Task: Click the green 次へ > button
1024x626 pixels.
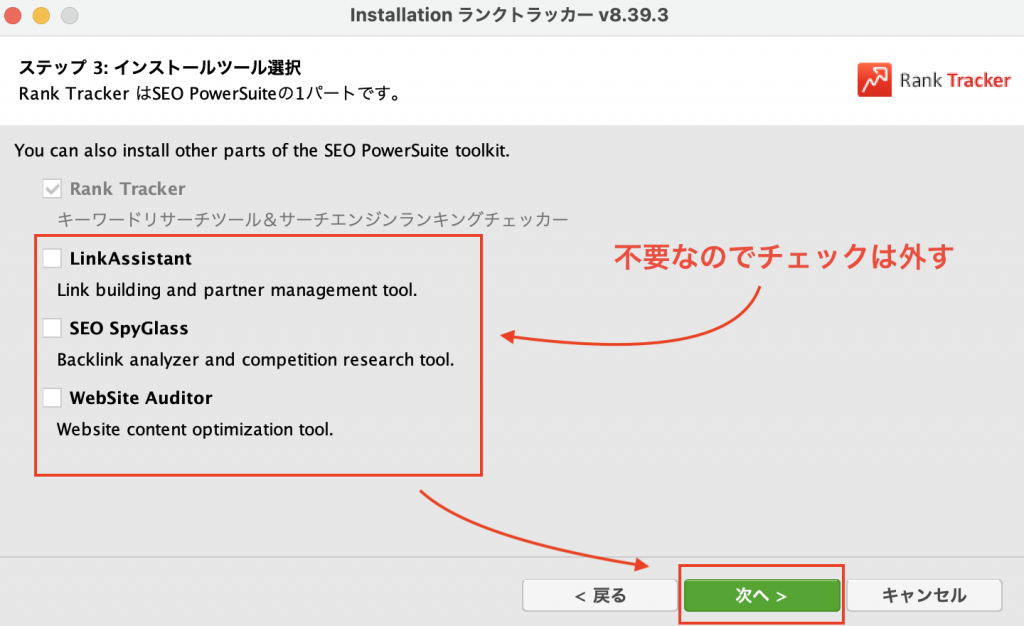Action: tap(761, 595)
